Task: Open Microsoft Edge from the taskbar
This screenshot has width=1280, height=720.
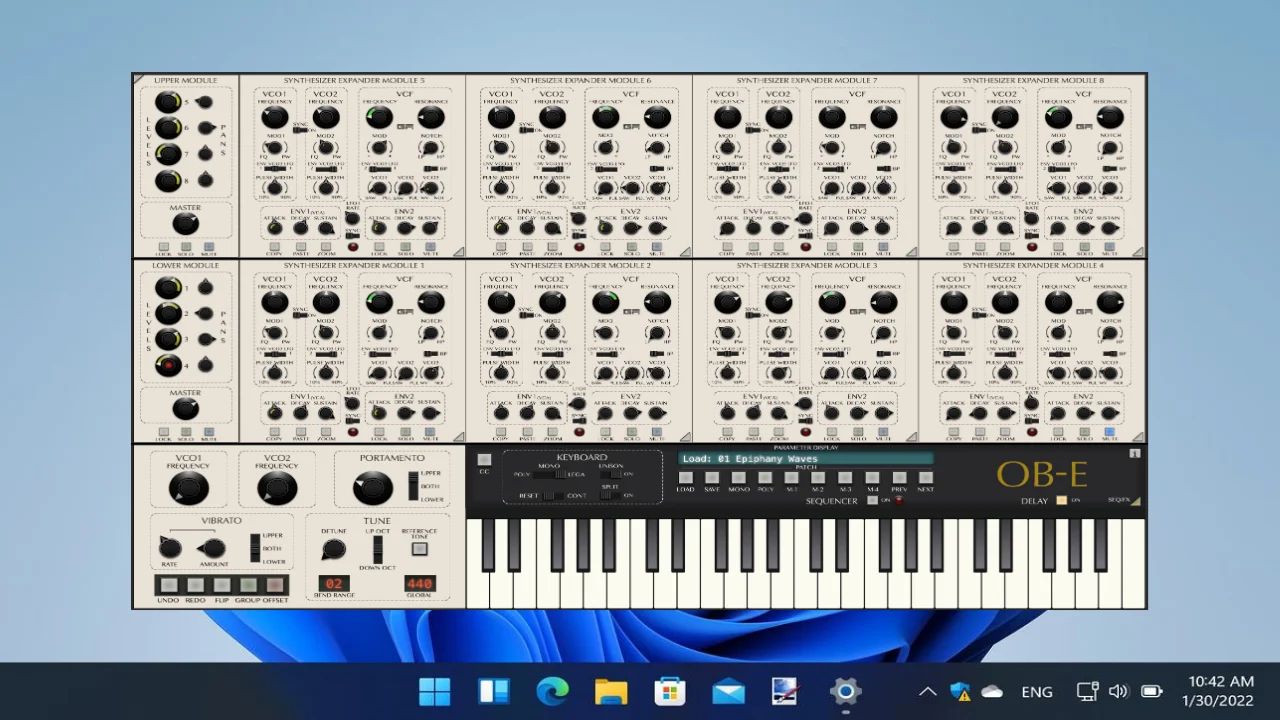Action: click(x=552, y=691)
